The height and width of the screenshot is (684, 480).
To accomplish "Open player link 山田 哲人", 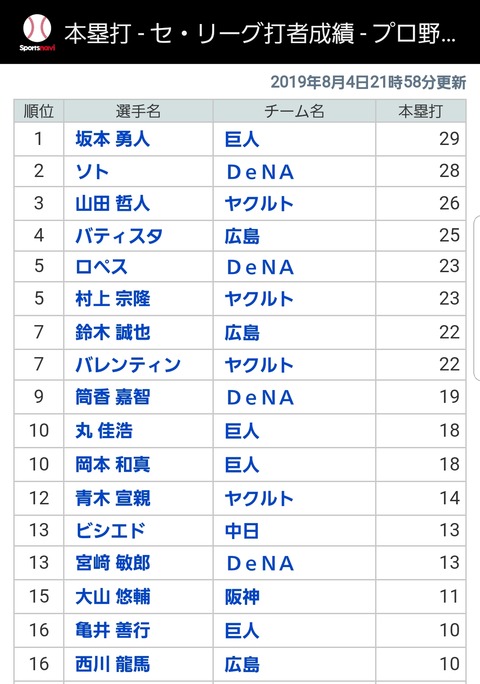I will 113,204.
